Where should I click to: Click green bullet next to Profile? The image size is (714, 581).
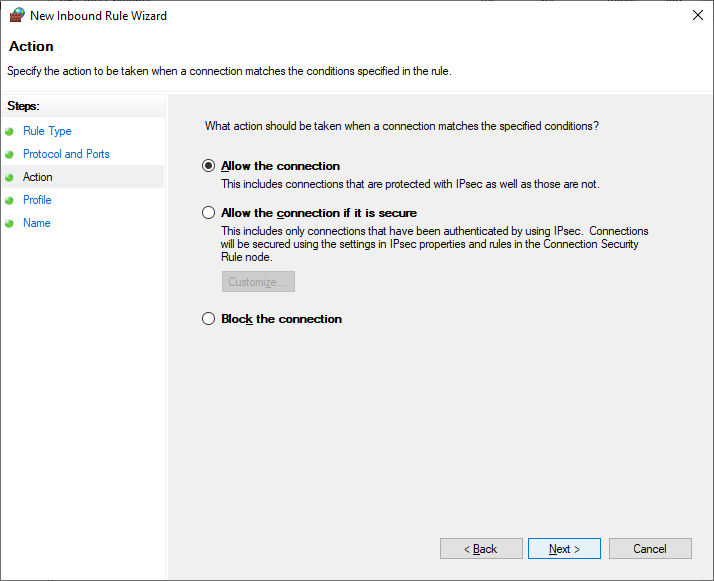(x=9, y=200)
